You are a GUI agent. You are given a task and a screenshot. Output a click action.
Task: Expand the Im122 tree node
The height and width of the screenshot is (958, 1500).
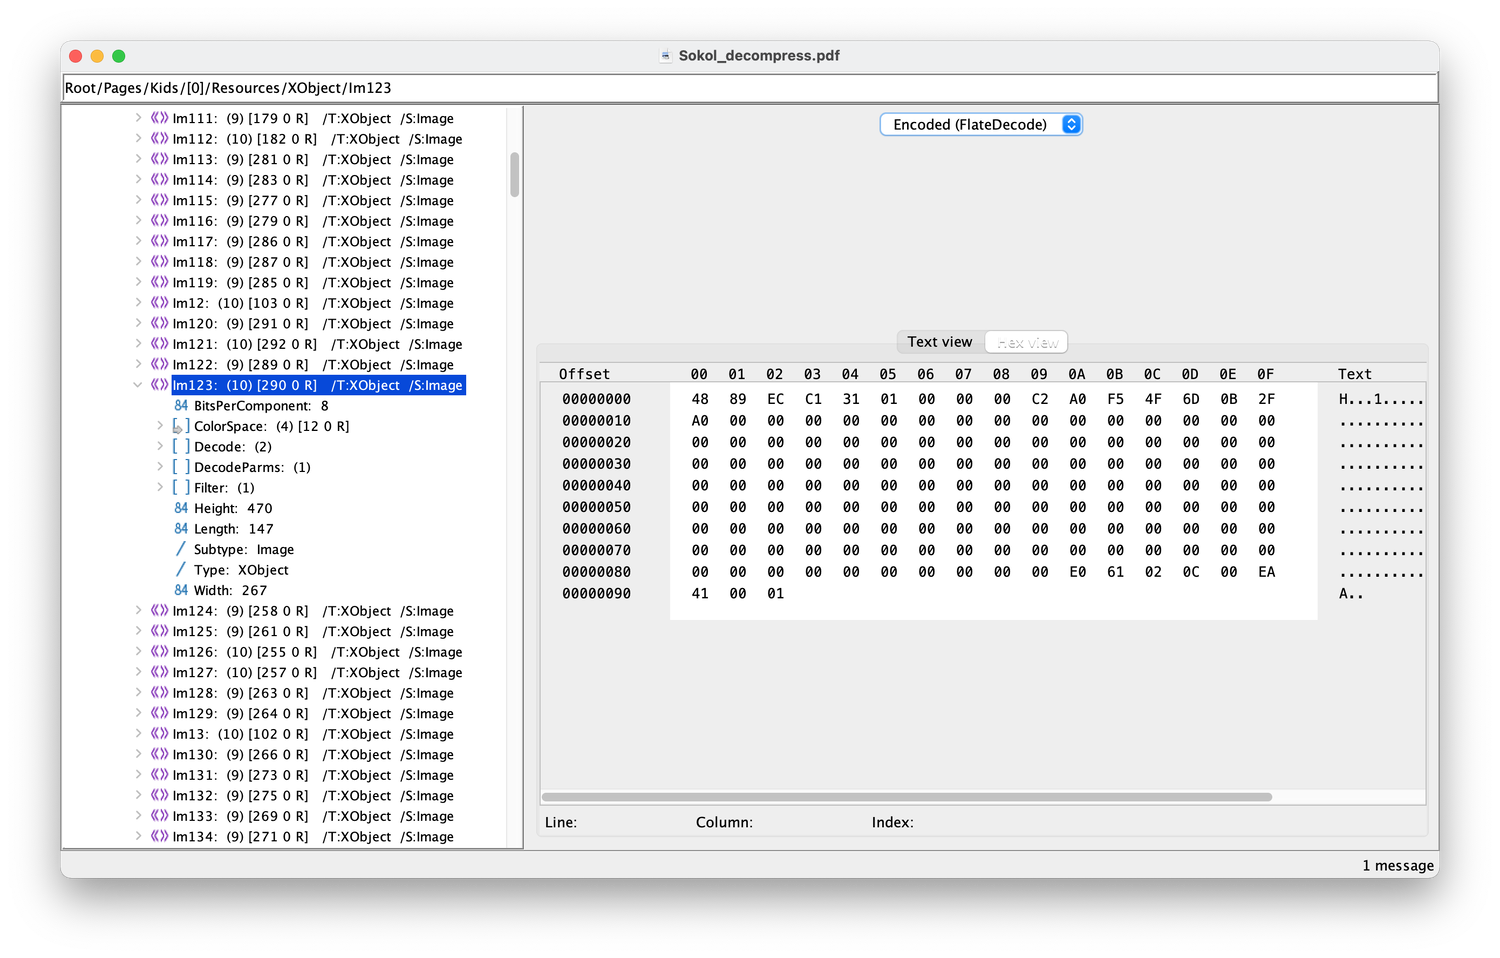(138, 364)
